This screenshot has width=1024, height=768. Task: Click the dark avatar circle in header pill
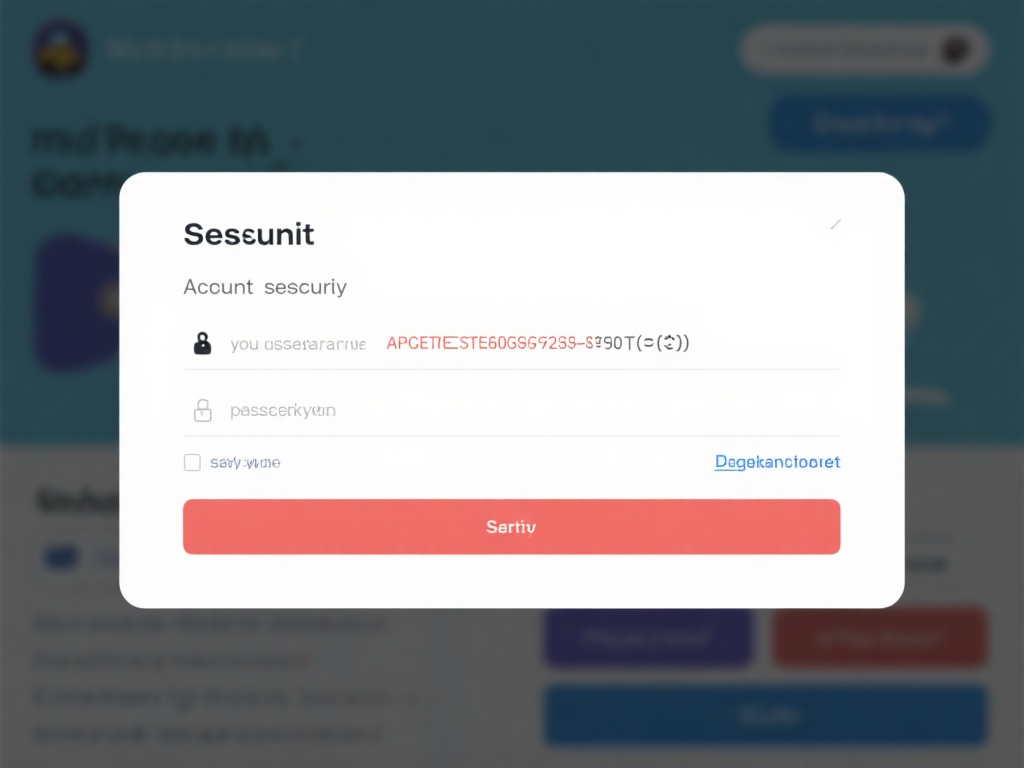tap(955, 49)
